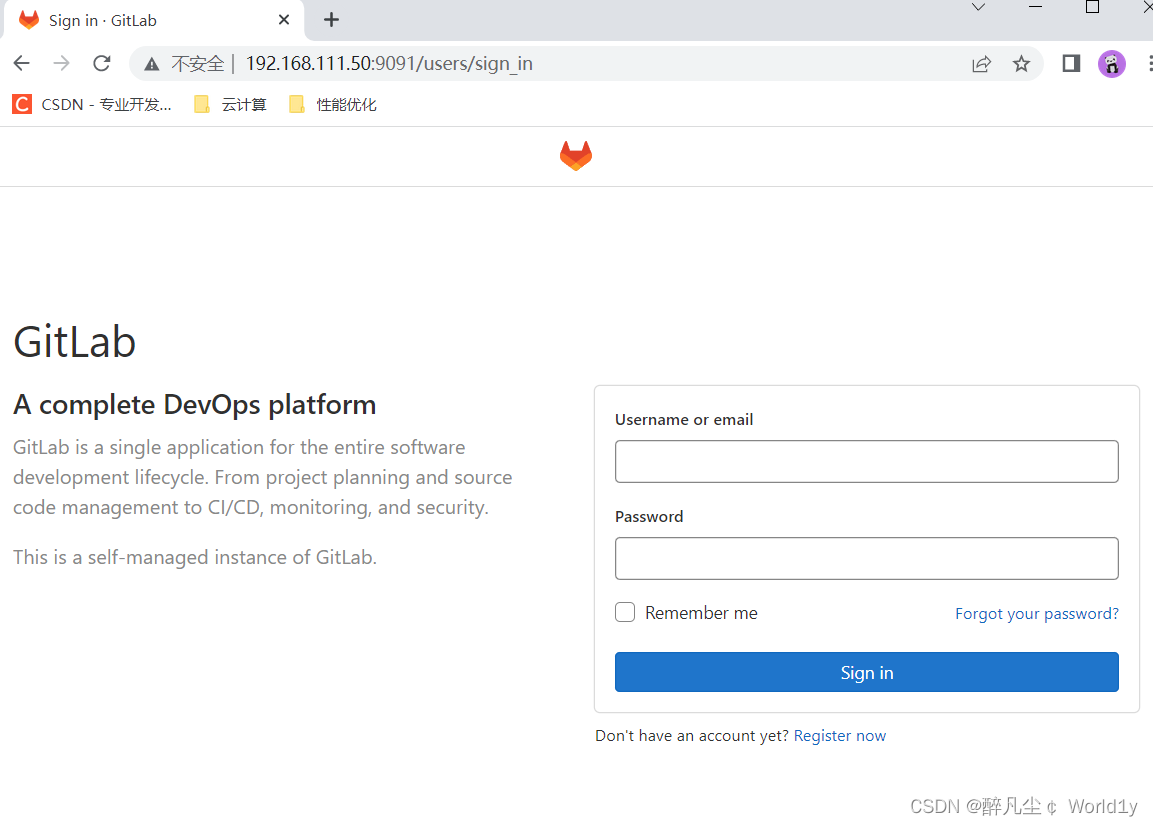Share this page via share icon
The height and width of the screenshot is (826, 1153).
pos(982,64)
